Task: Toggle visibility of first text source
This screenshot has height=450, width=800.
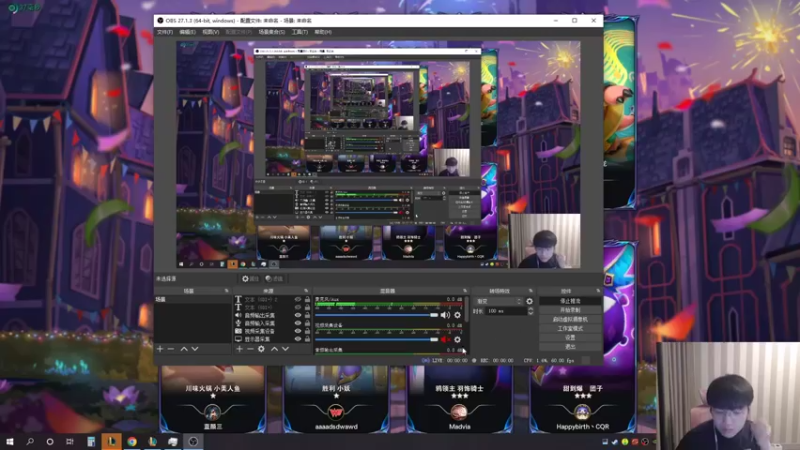Action: click(x=298, y=299)
